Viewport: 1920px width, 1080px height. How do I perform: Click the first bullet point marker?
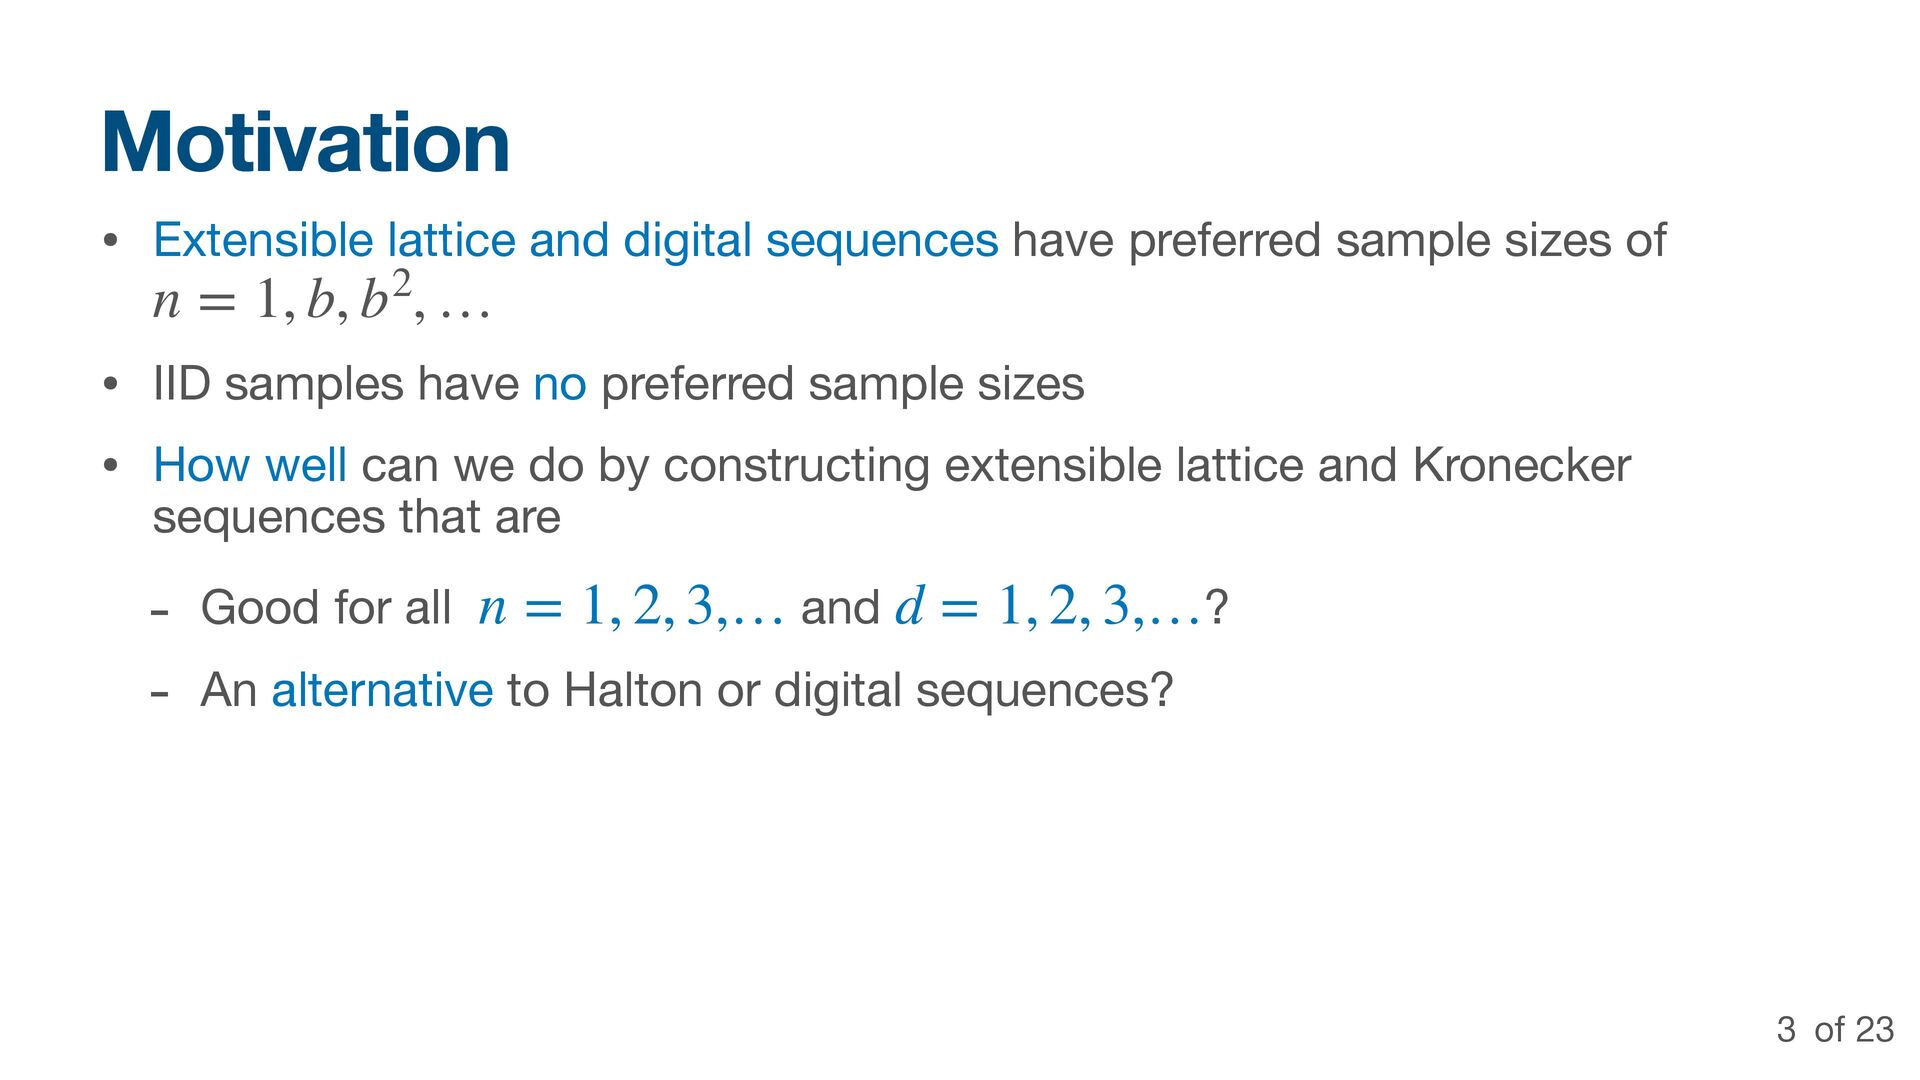111,241
